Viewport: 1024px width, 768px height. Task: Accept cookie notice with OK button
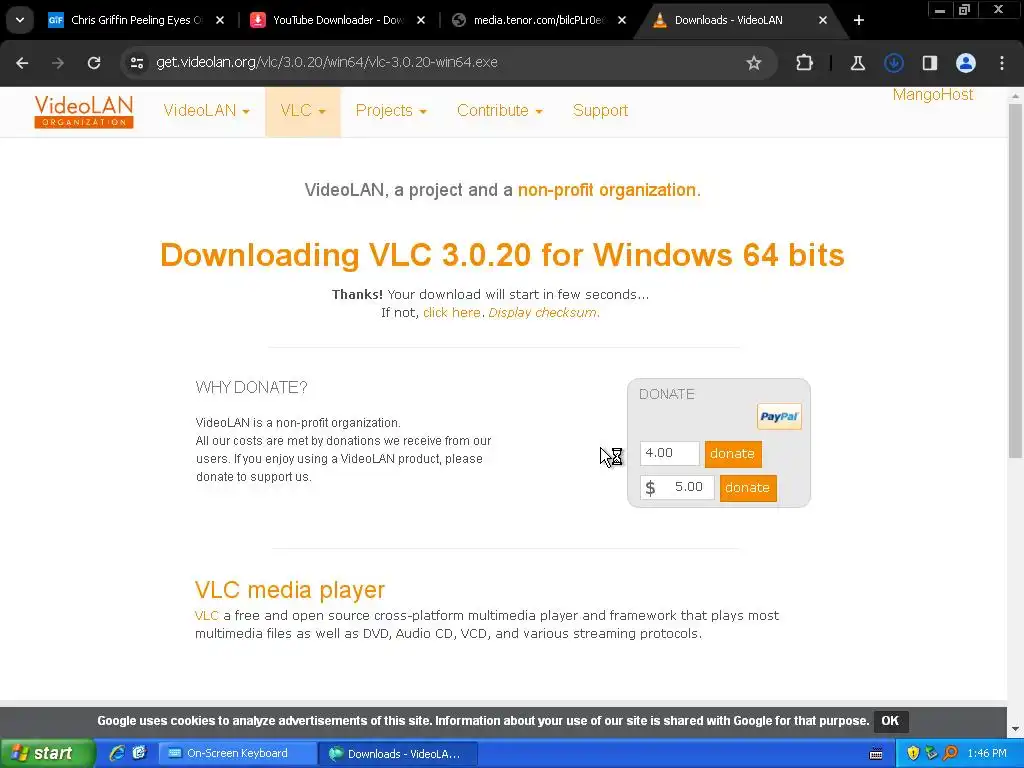(890, 721)
